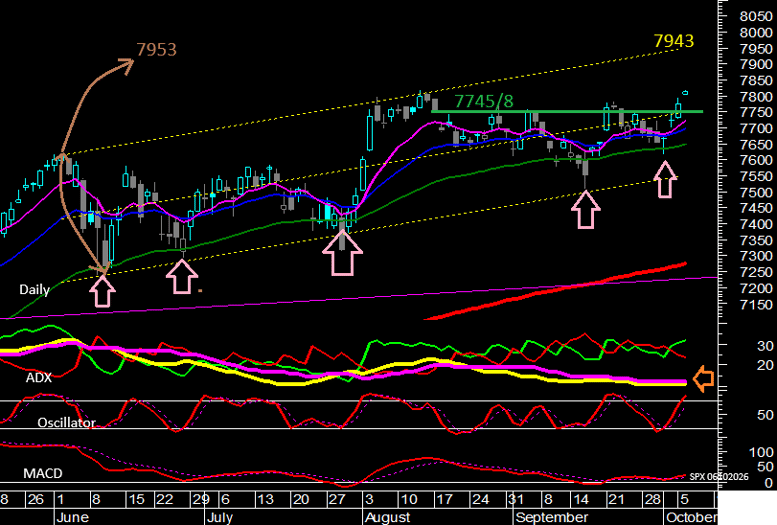The width and height of the screenshot is (777, 525).
Task: Click the June month label
Action: tap(72, 518)
